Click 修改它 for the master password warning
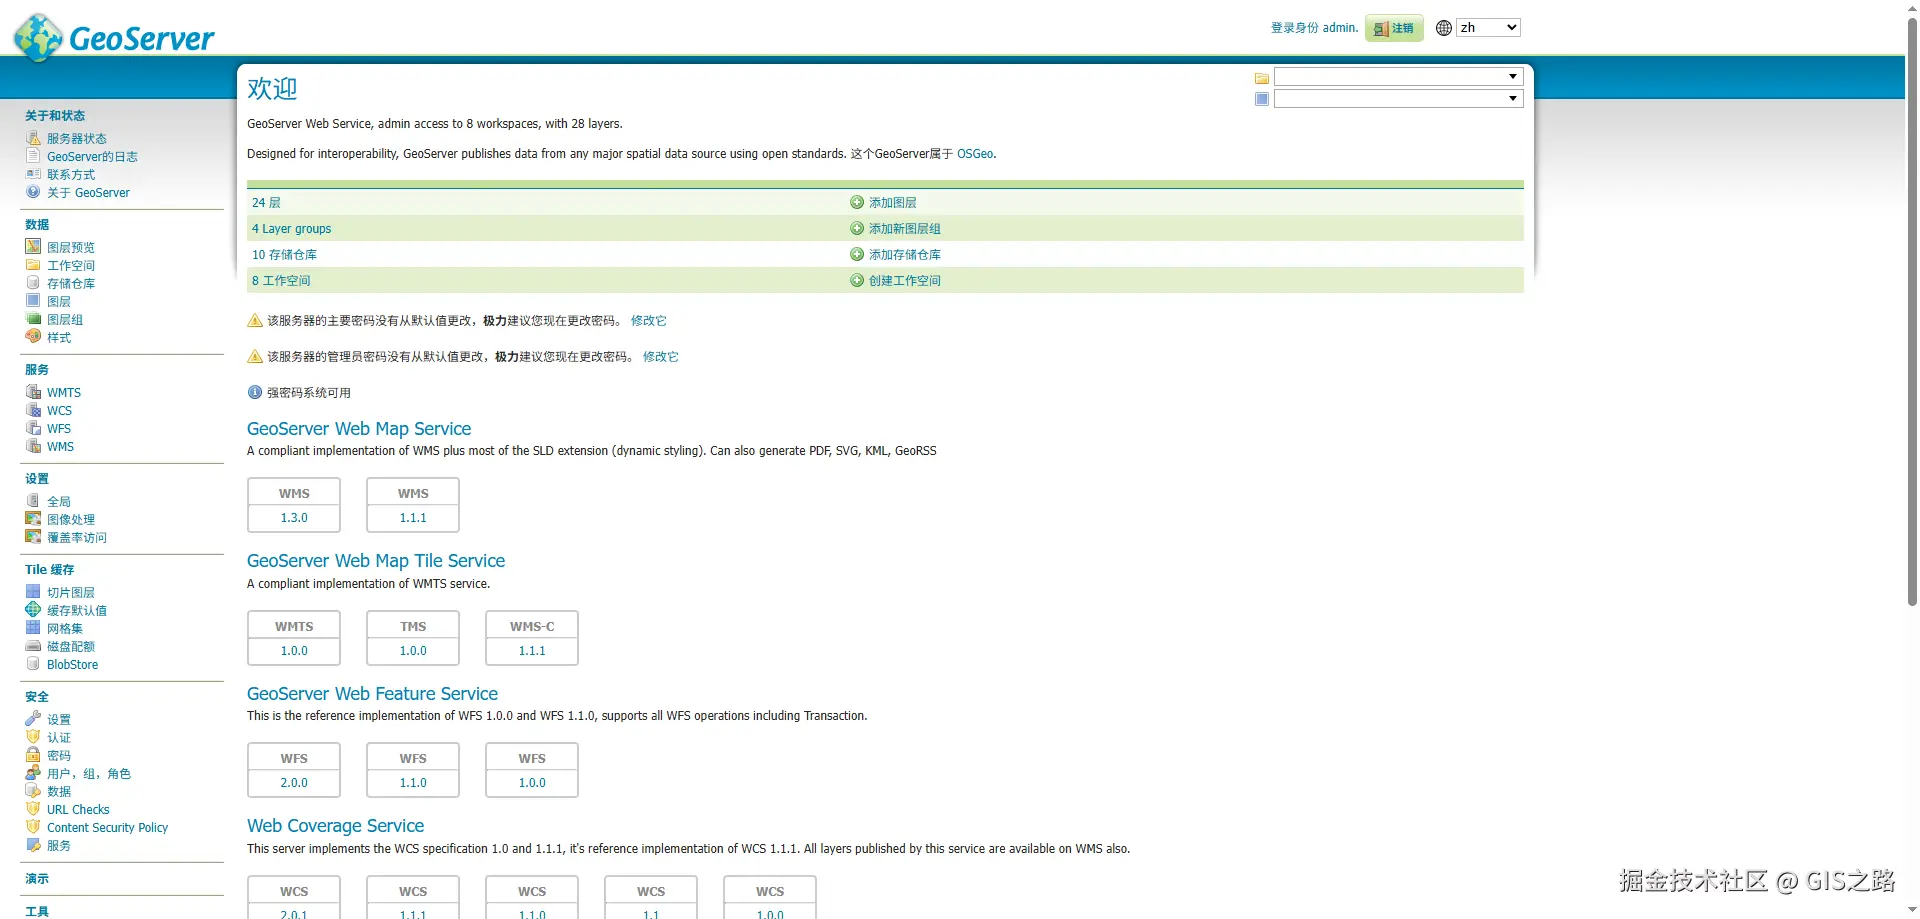This screenshot has height=919, width=1920. coord(649,320)
